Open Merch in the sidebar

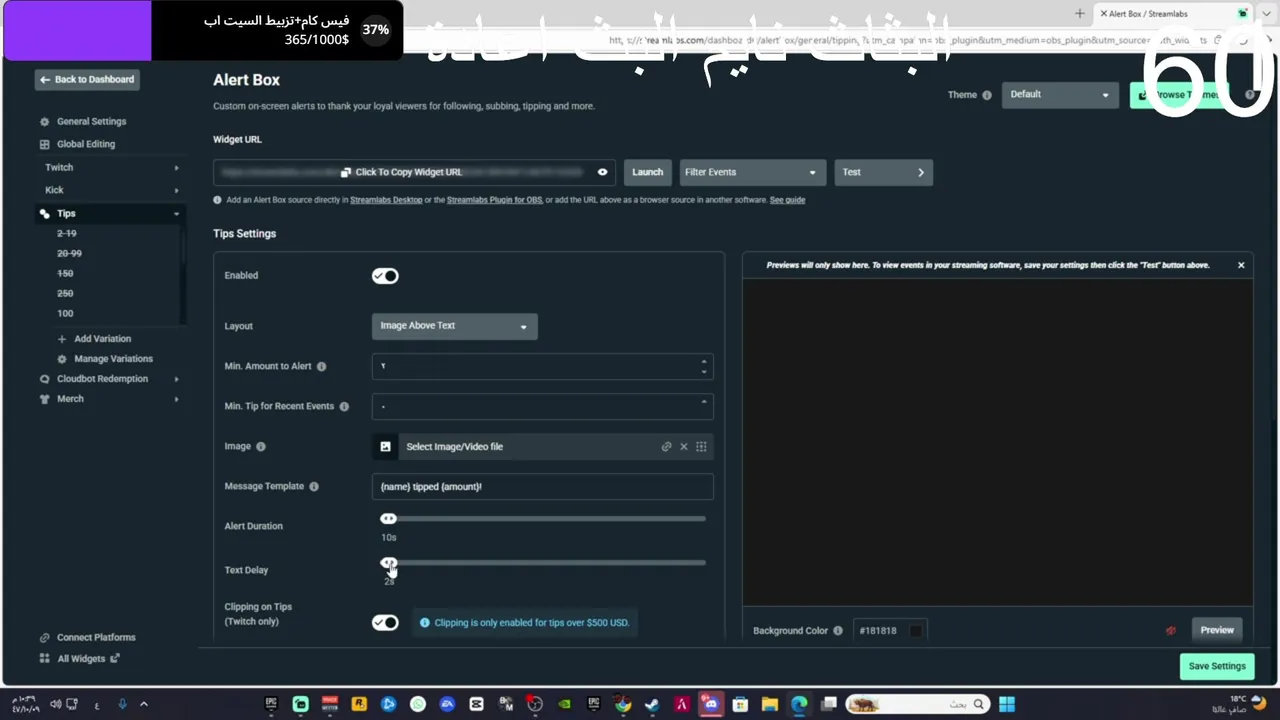[70, 399]
